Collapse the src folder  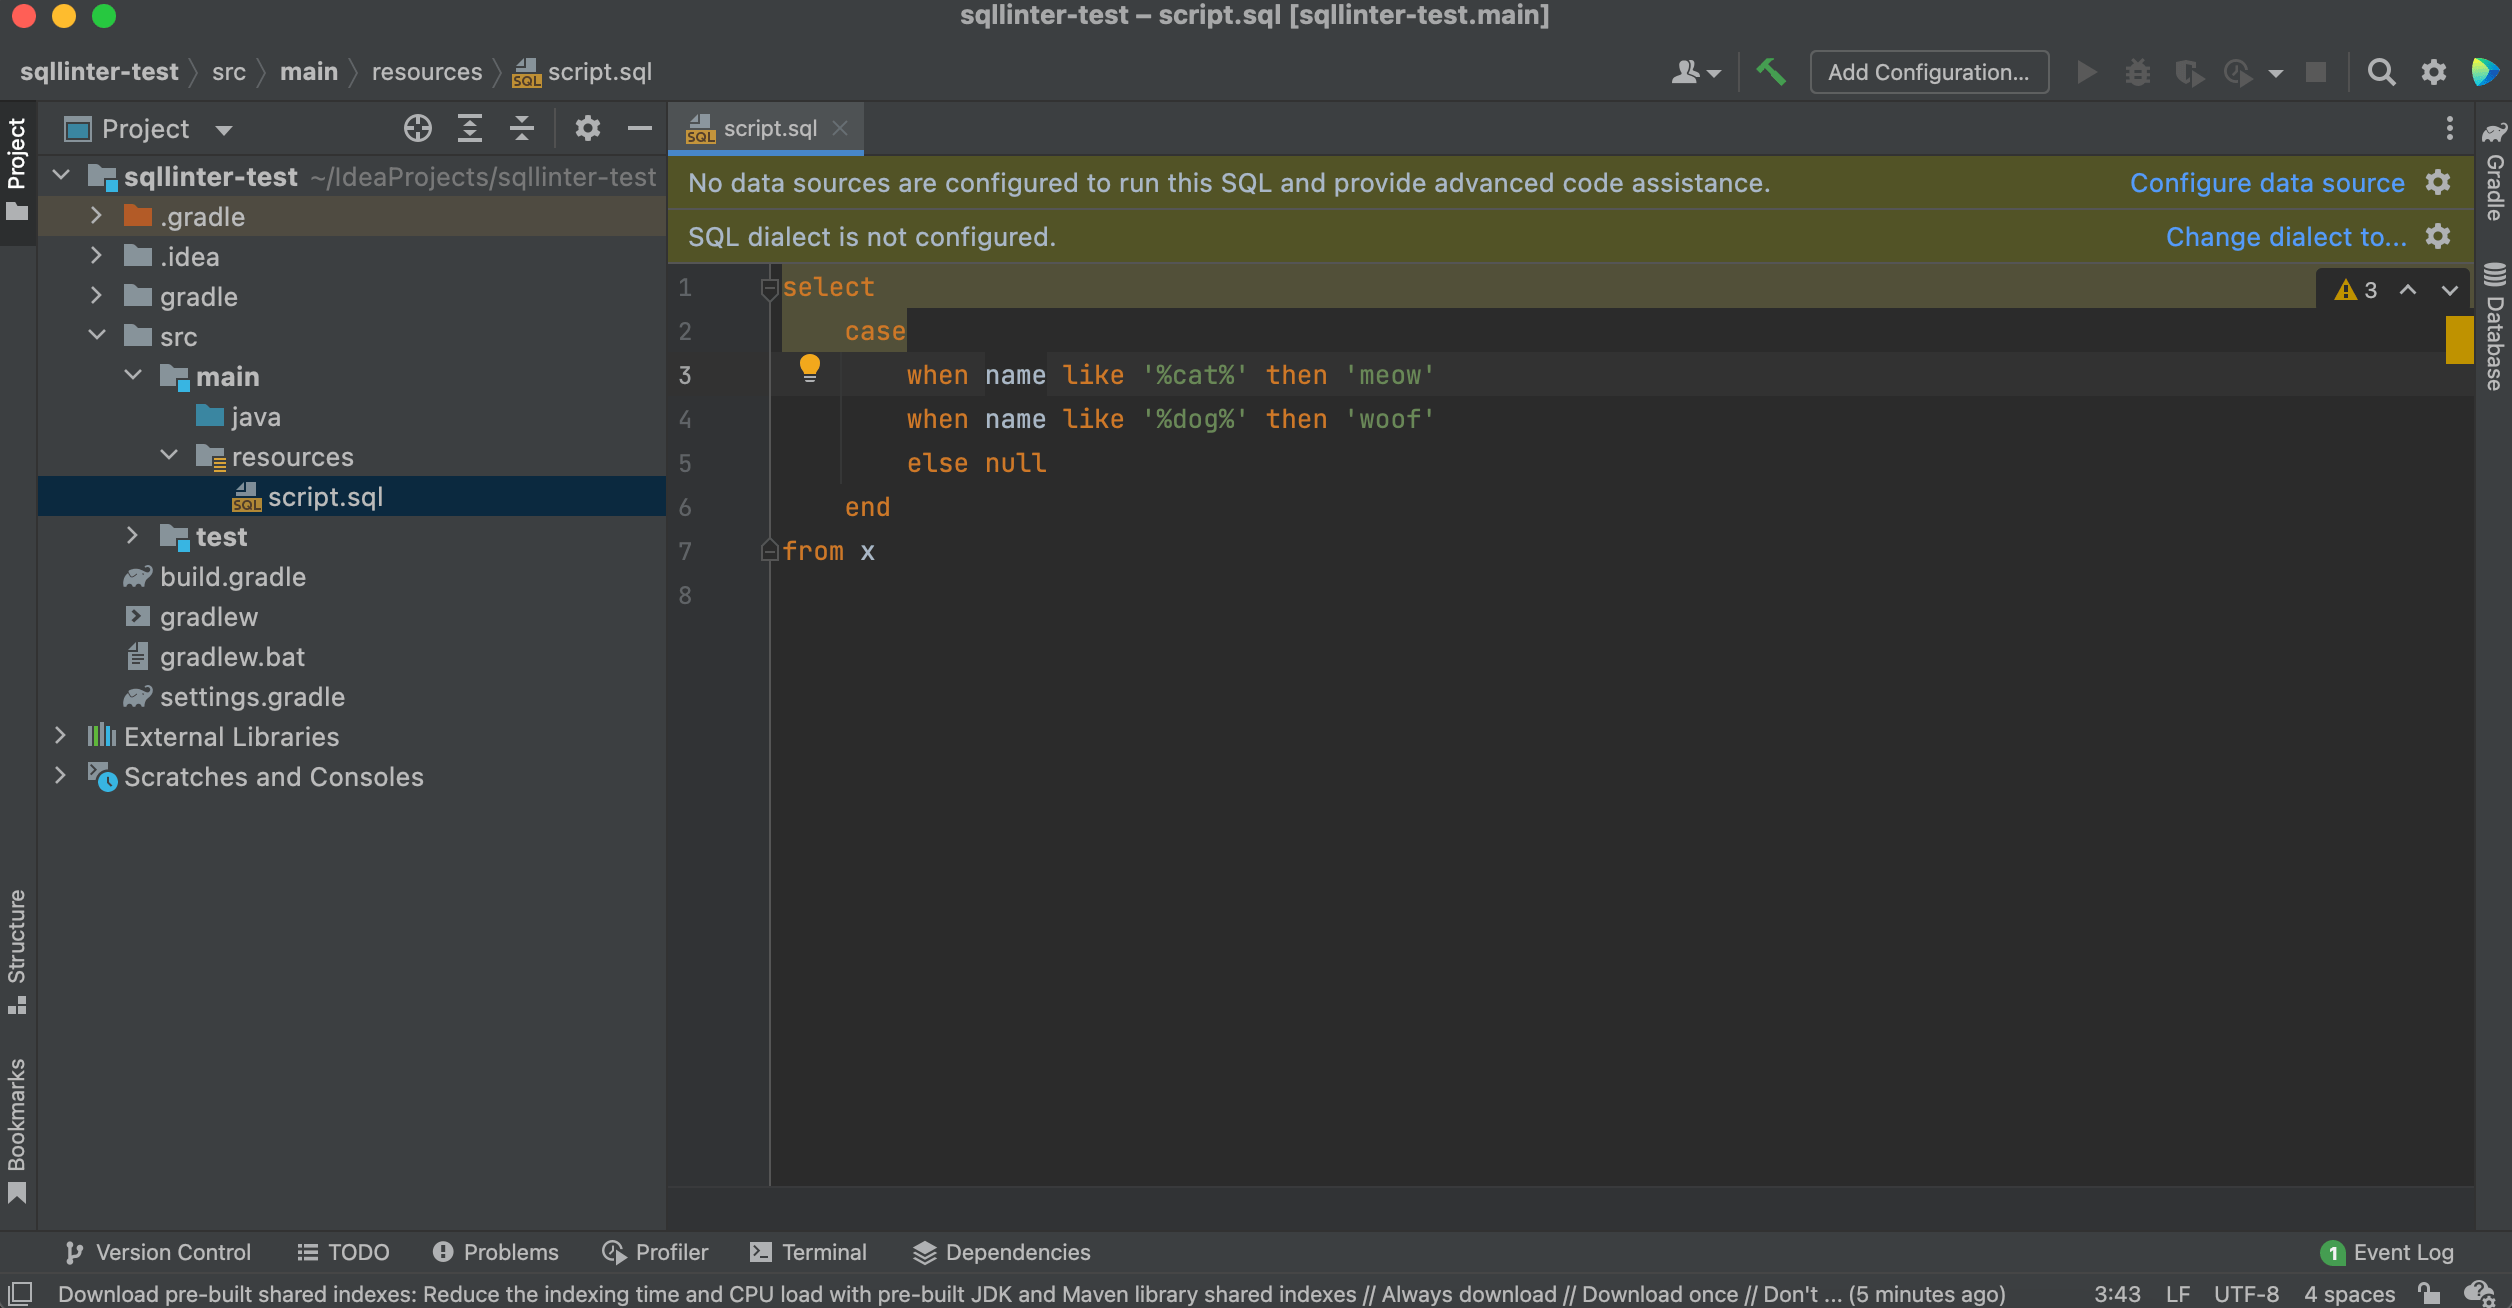pos(96,336)
